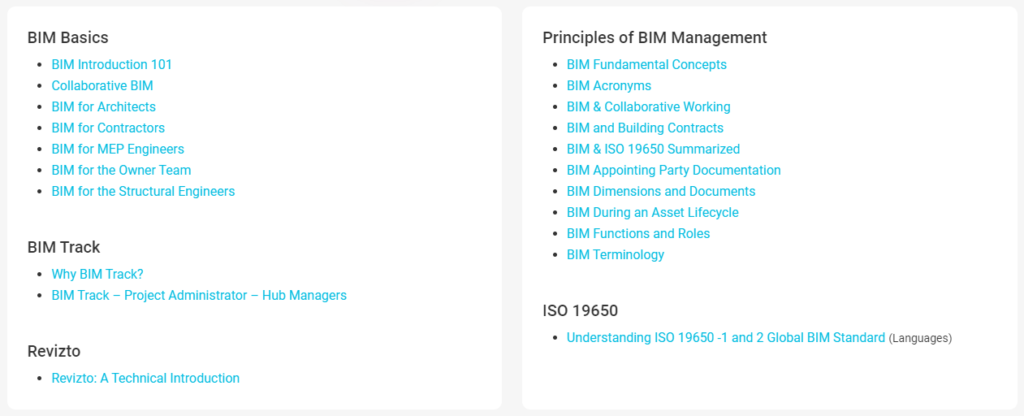Select the BIM for Contractors link

[108, 128]
